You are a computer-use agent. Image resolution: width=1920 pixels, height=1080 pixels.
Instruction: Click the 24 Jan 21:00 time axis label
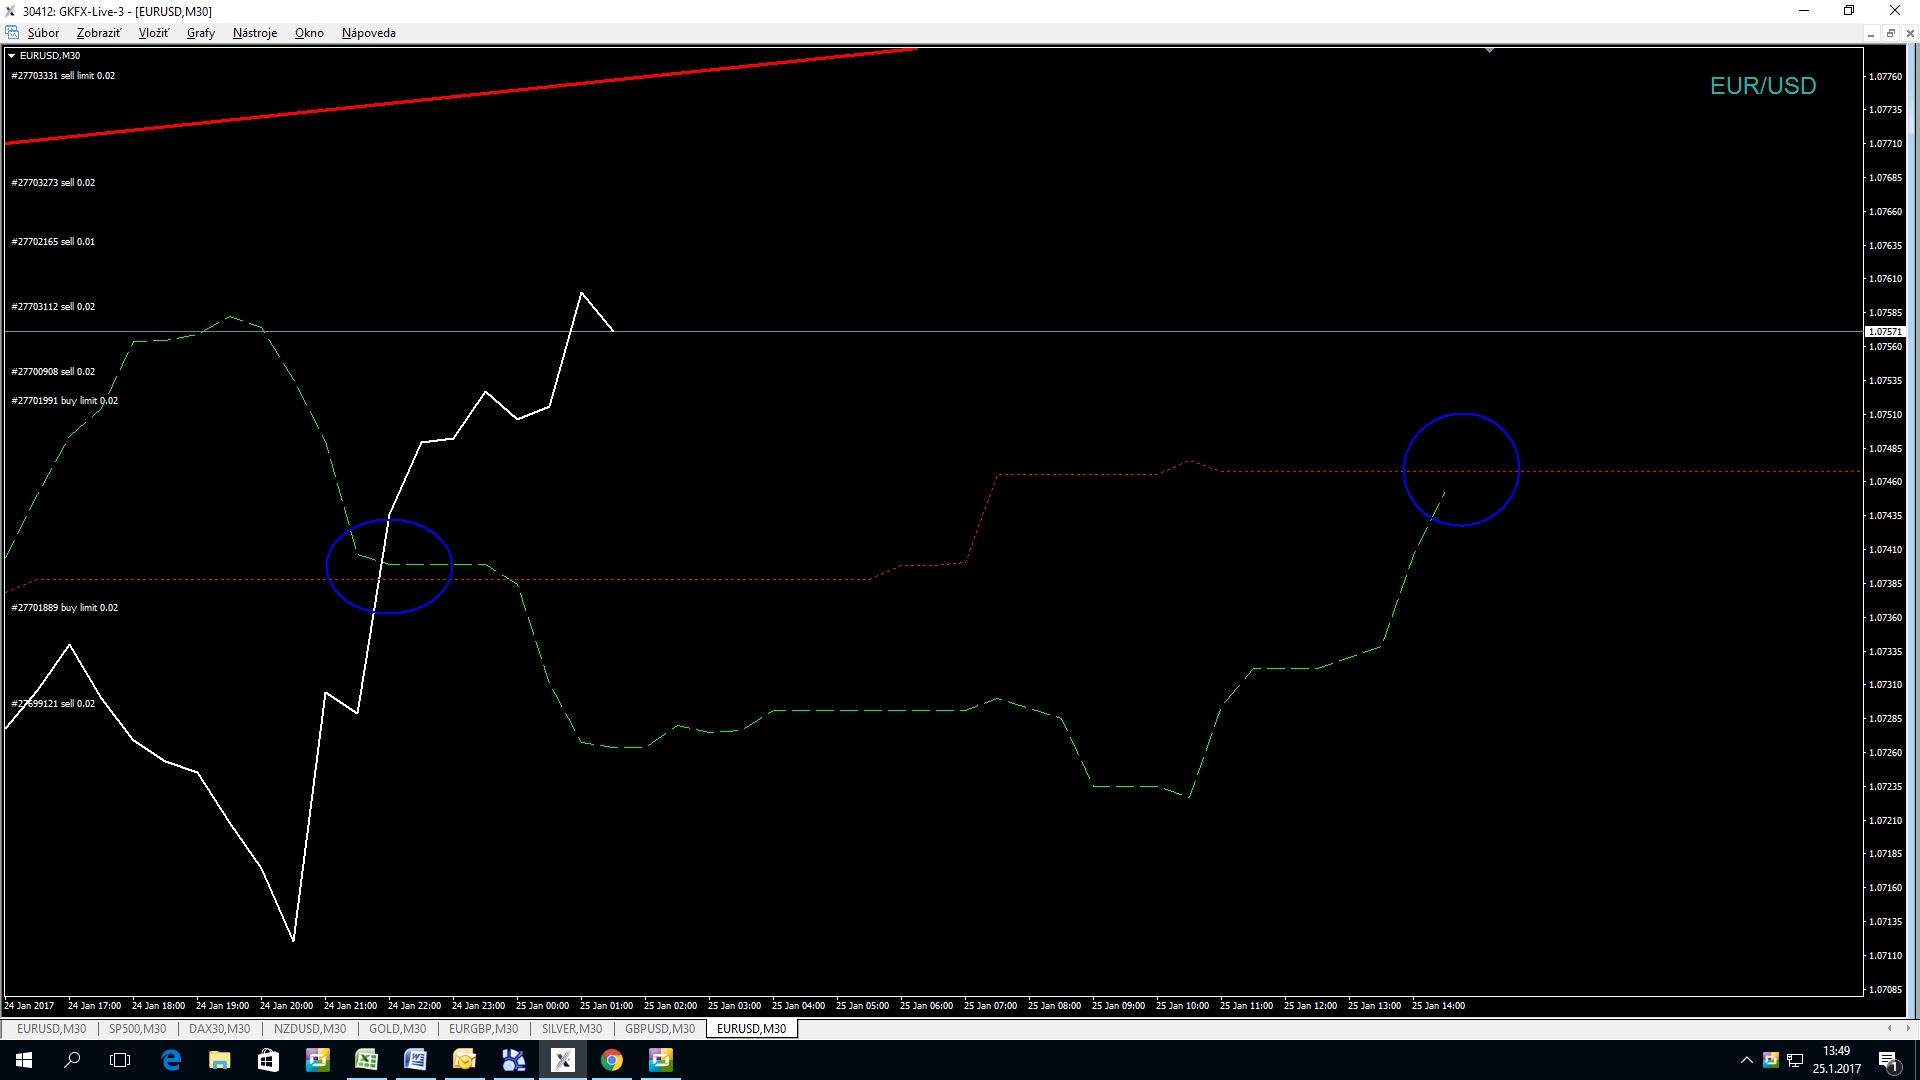tap(350, 1006)
